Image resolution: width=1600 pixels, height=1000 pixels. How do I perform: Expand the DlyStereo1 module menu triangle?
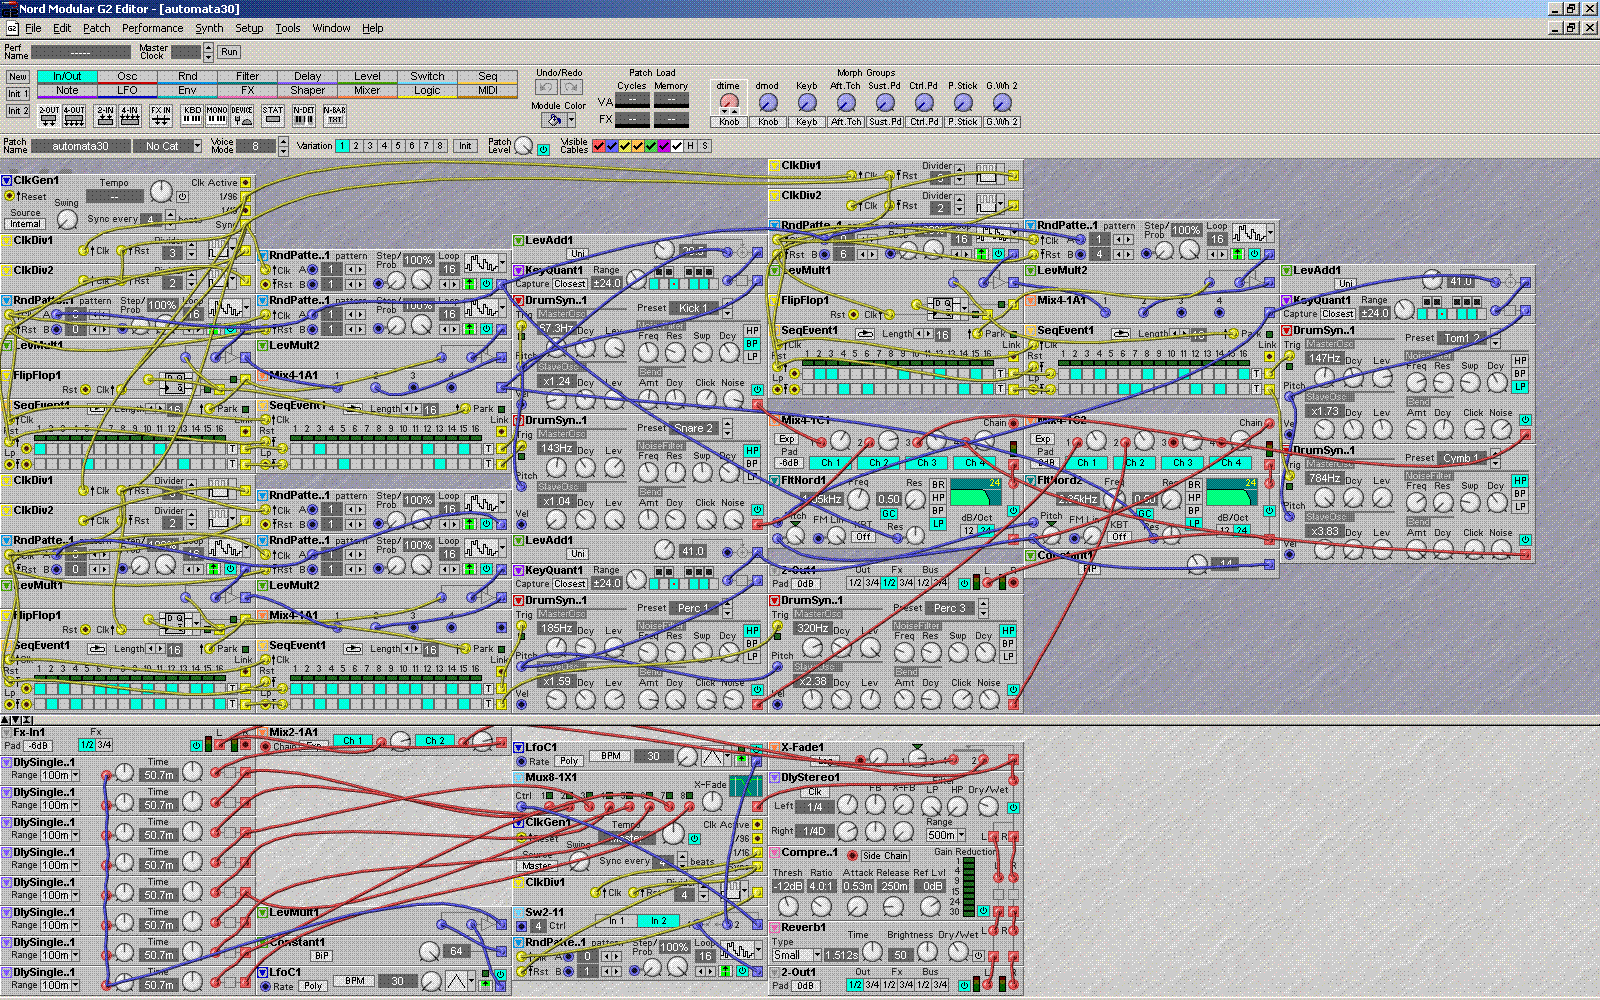pos(775,778)
